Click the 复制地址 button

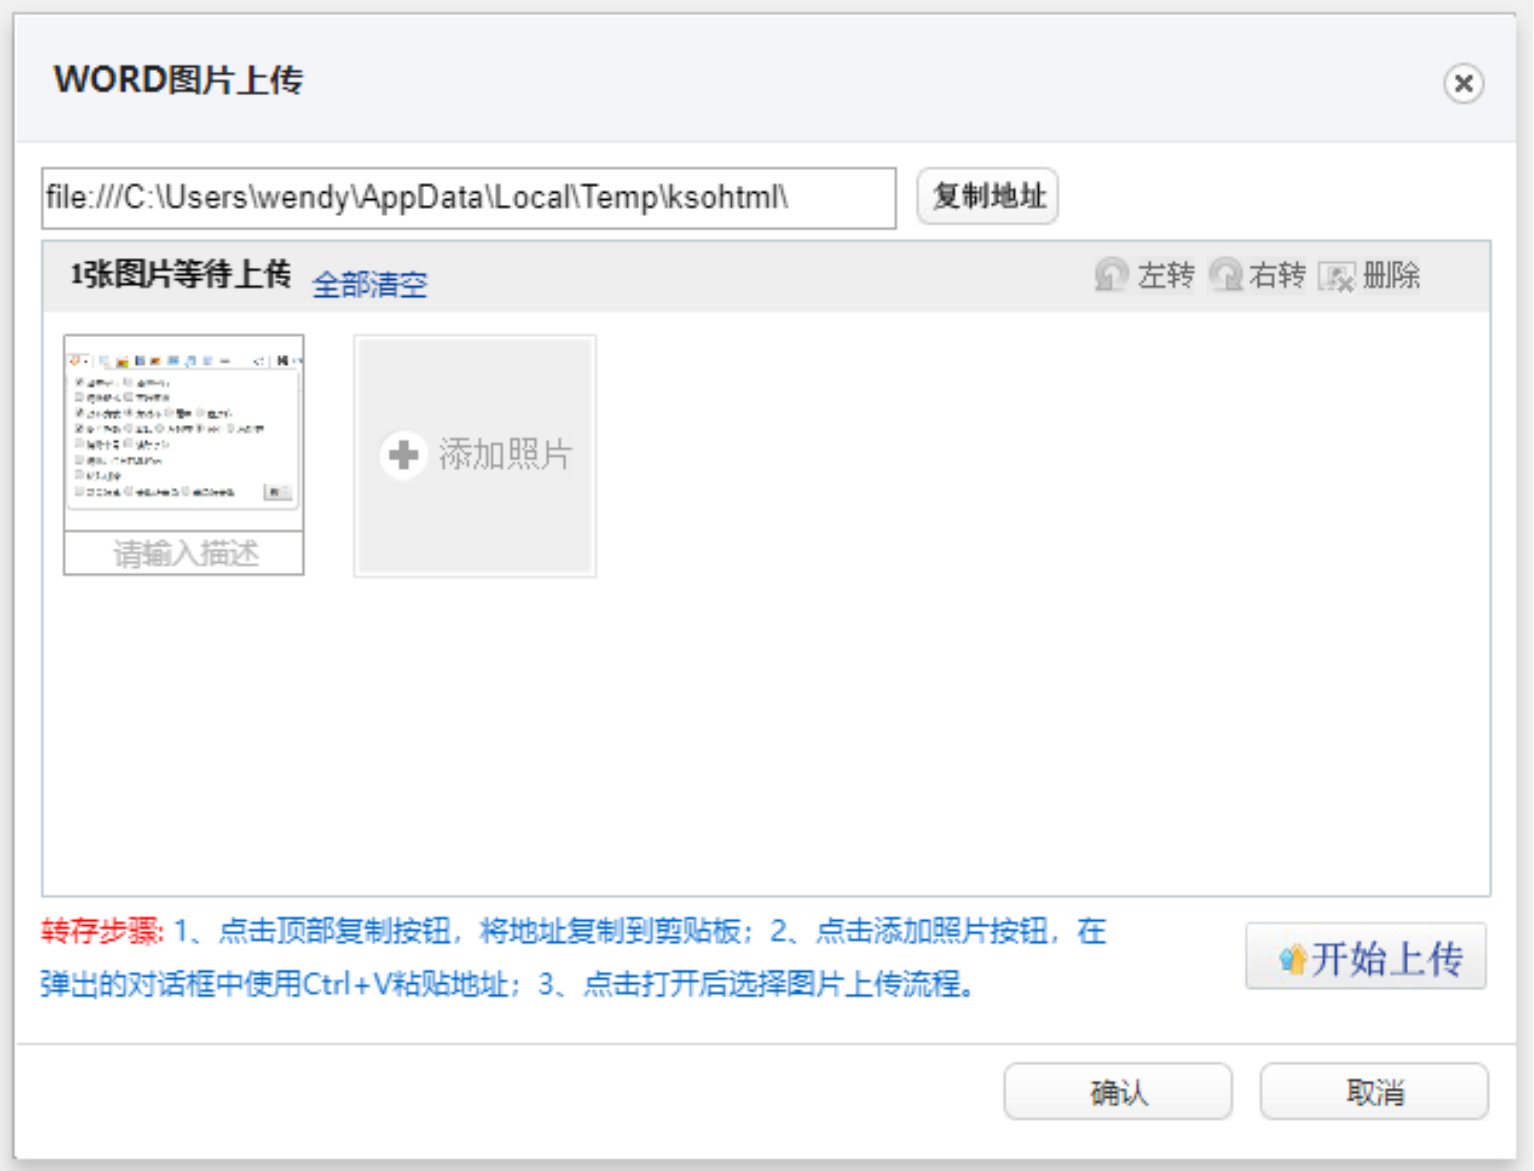(x=988, y=196)
